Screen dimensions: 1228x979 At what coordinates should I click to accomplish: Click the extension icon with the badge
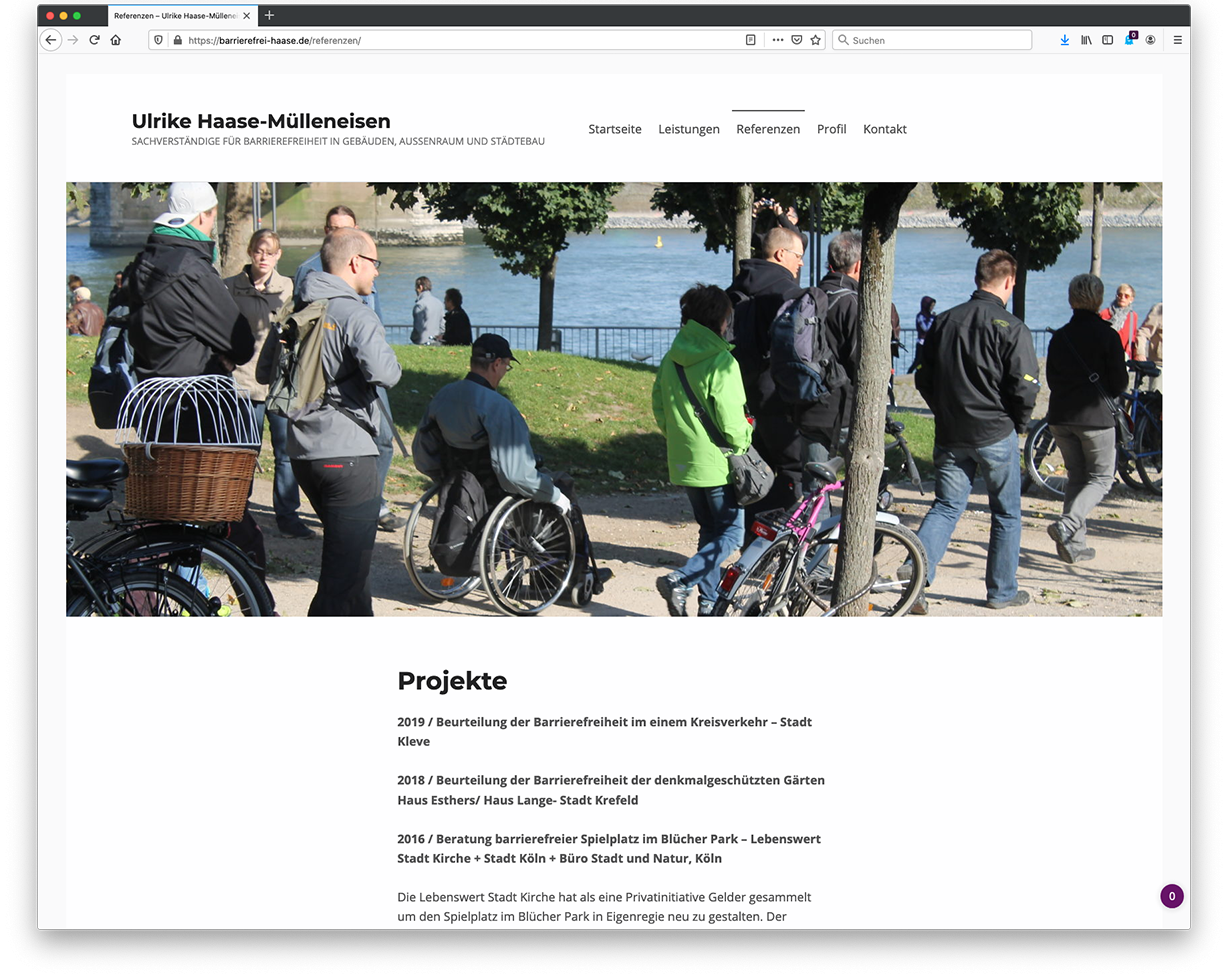pyautogui.click(x=1130, y=39)
